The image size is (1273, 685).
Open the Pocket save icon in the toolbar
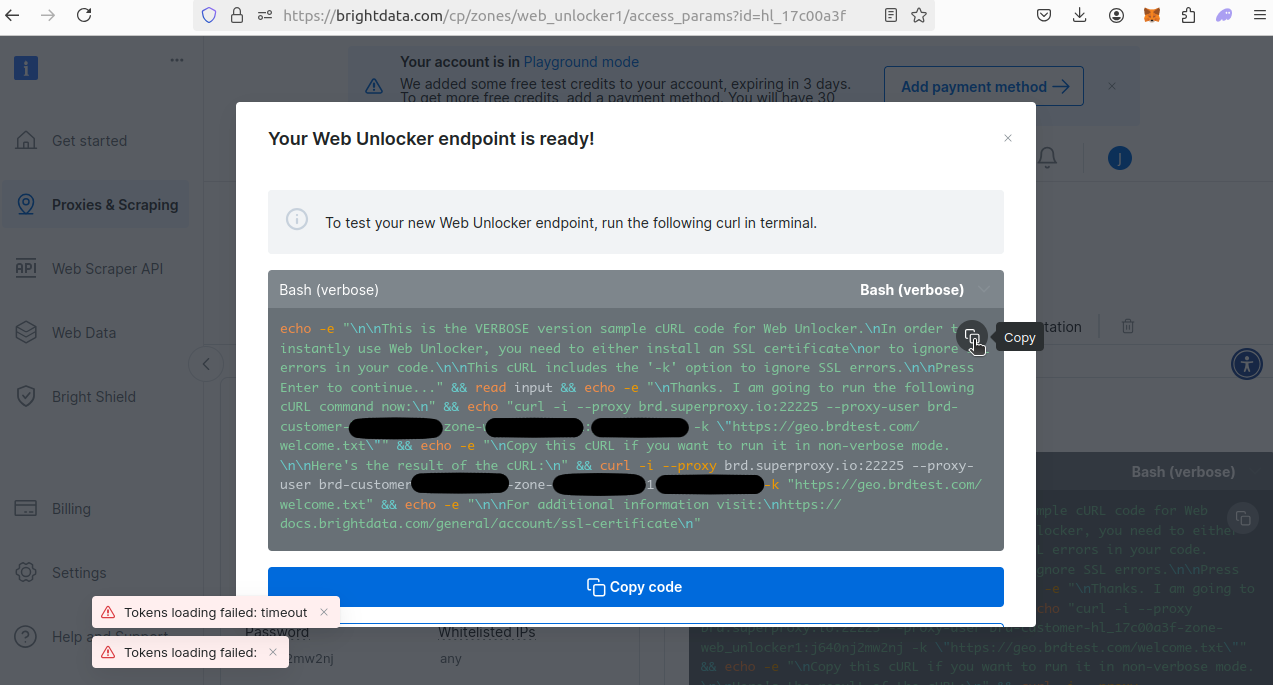pos(1044,15)
